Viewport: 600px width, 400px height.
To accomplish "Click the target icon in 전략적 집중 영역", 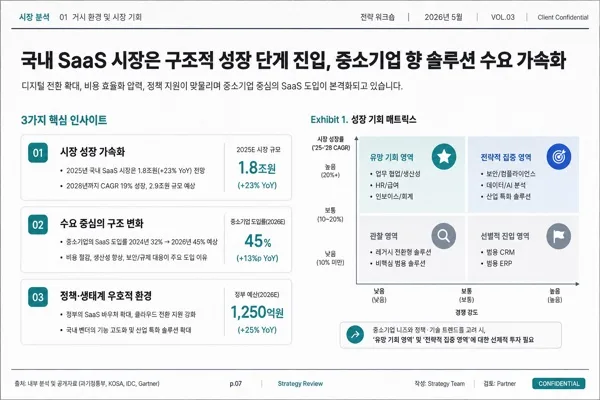I will click(x=559, y=156).
